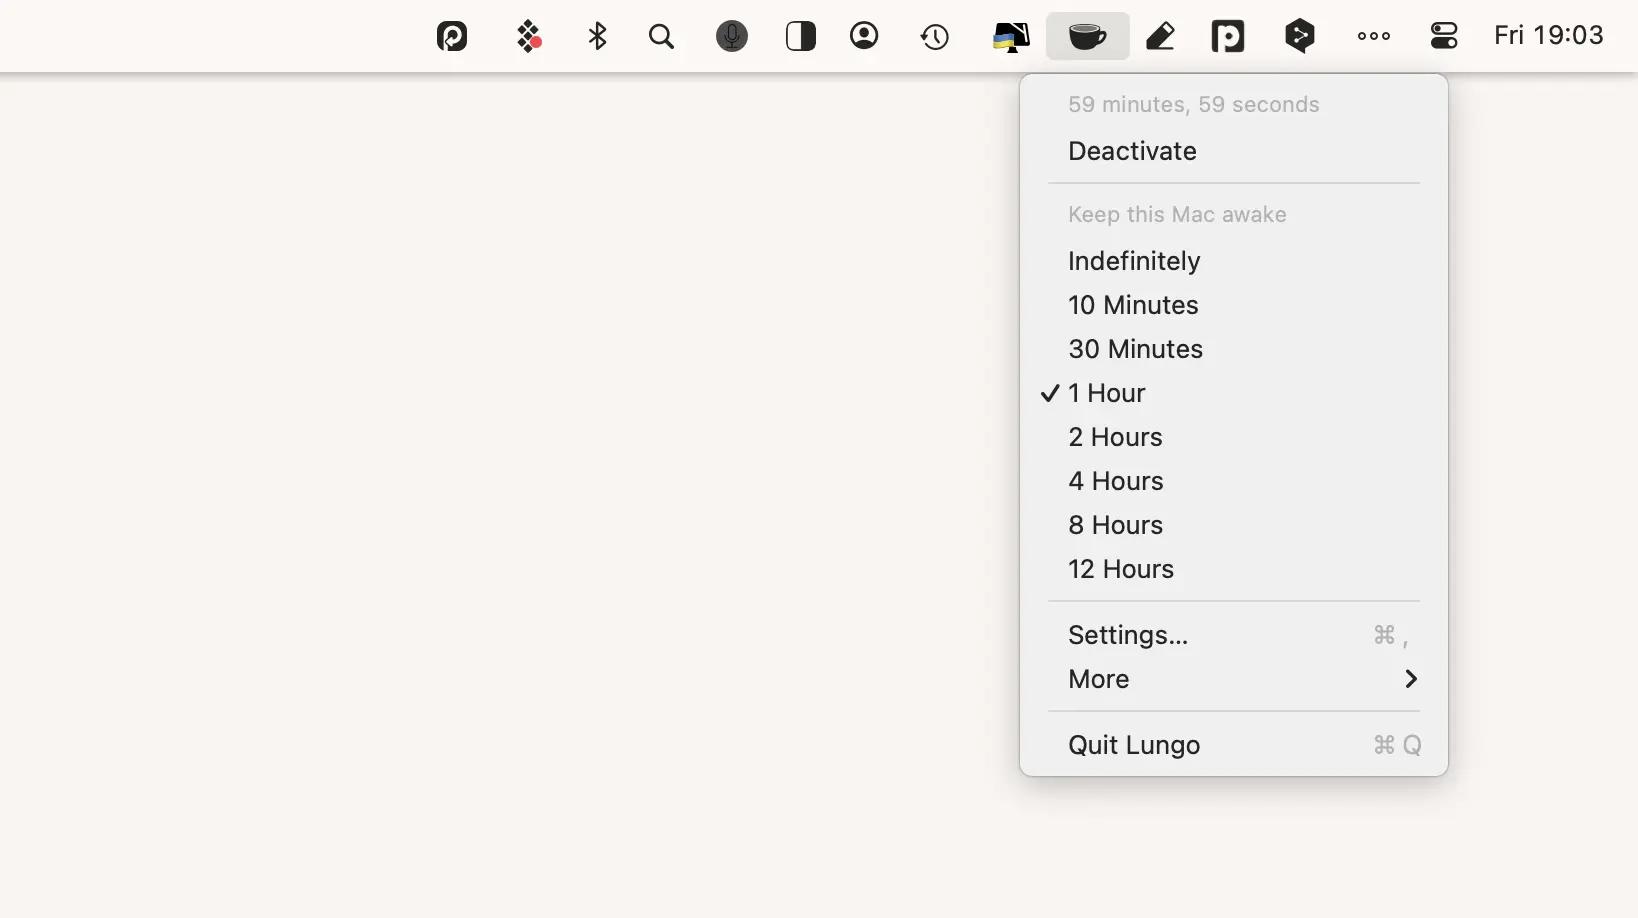The image size is (1638, 918).
Task: Click the Fri 19:03 clock
Action: (1547, 35)
